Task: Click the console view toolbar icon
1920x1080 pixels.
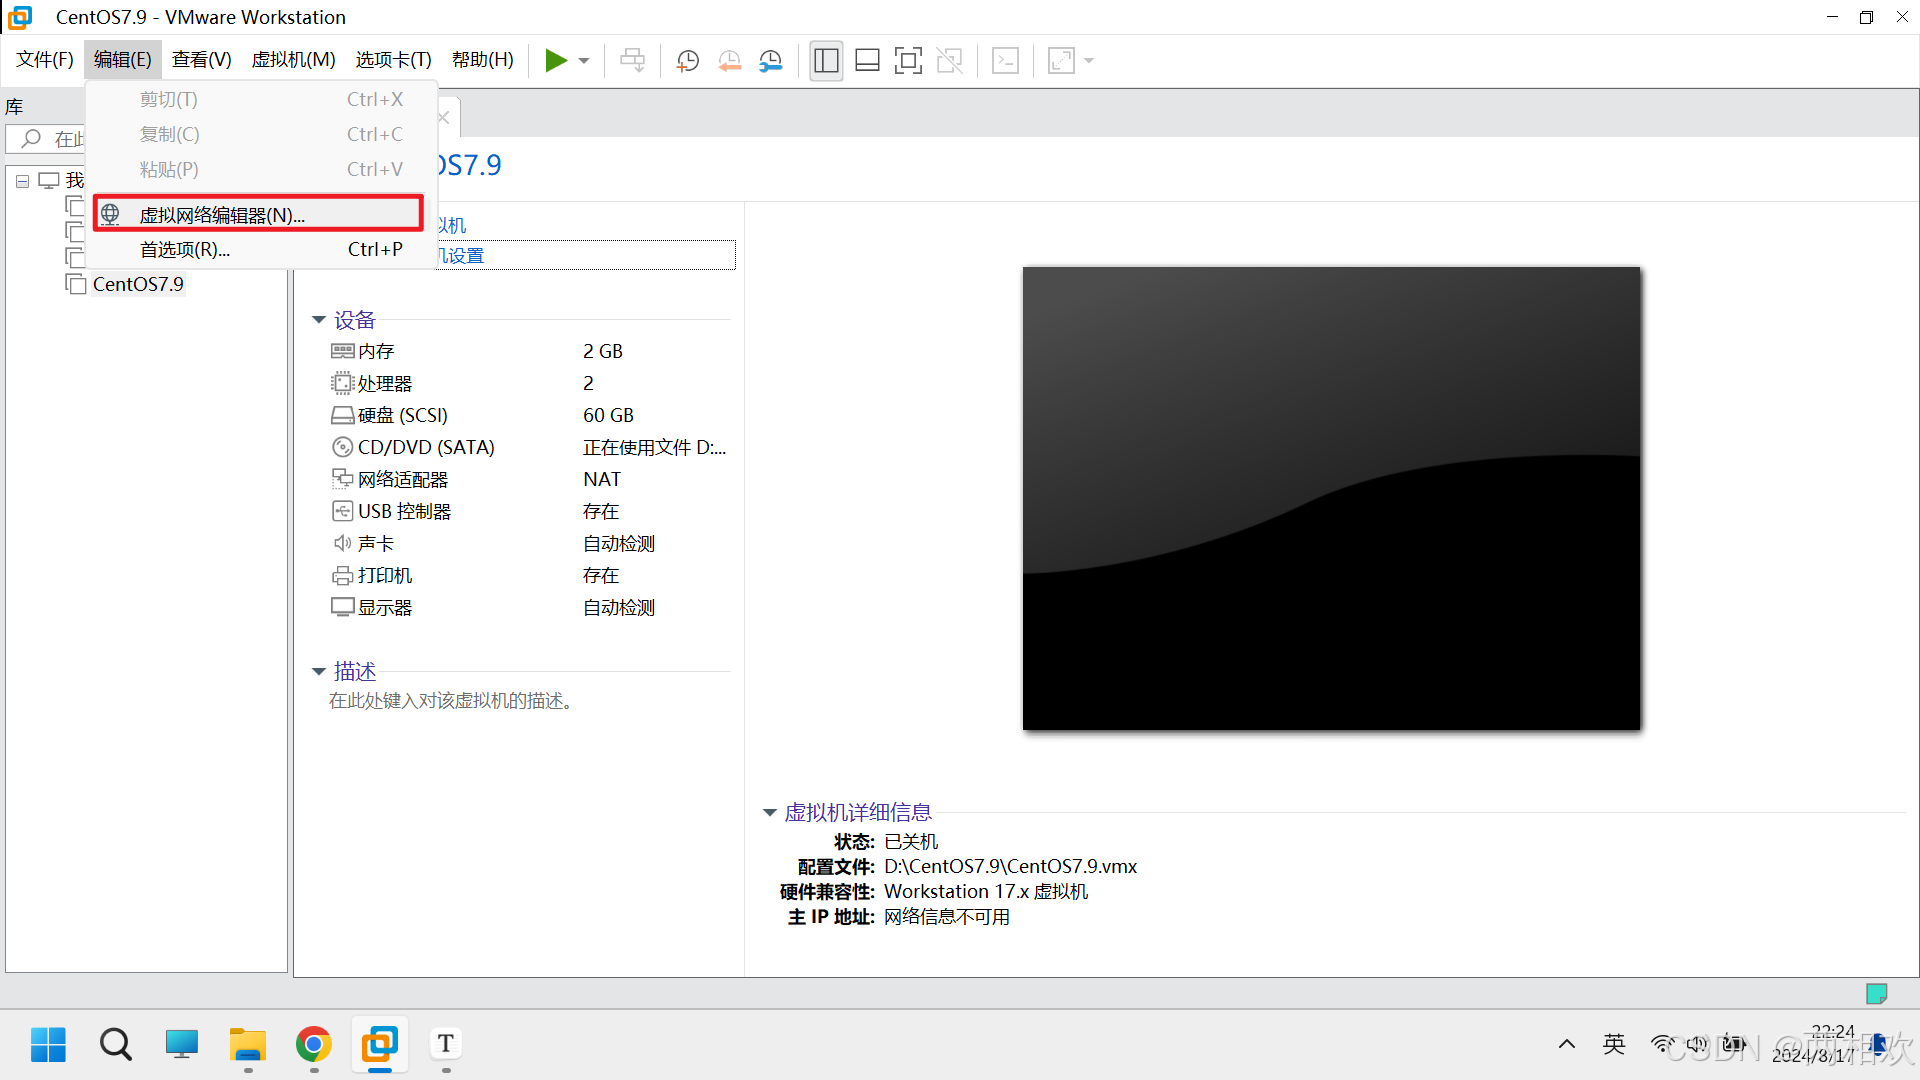Action: click(x=1005, y=61)
